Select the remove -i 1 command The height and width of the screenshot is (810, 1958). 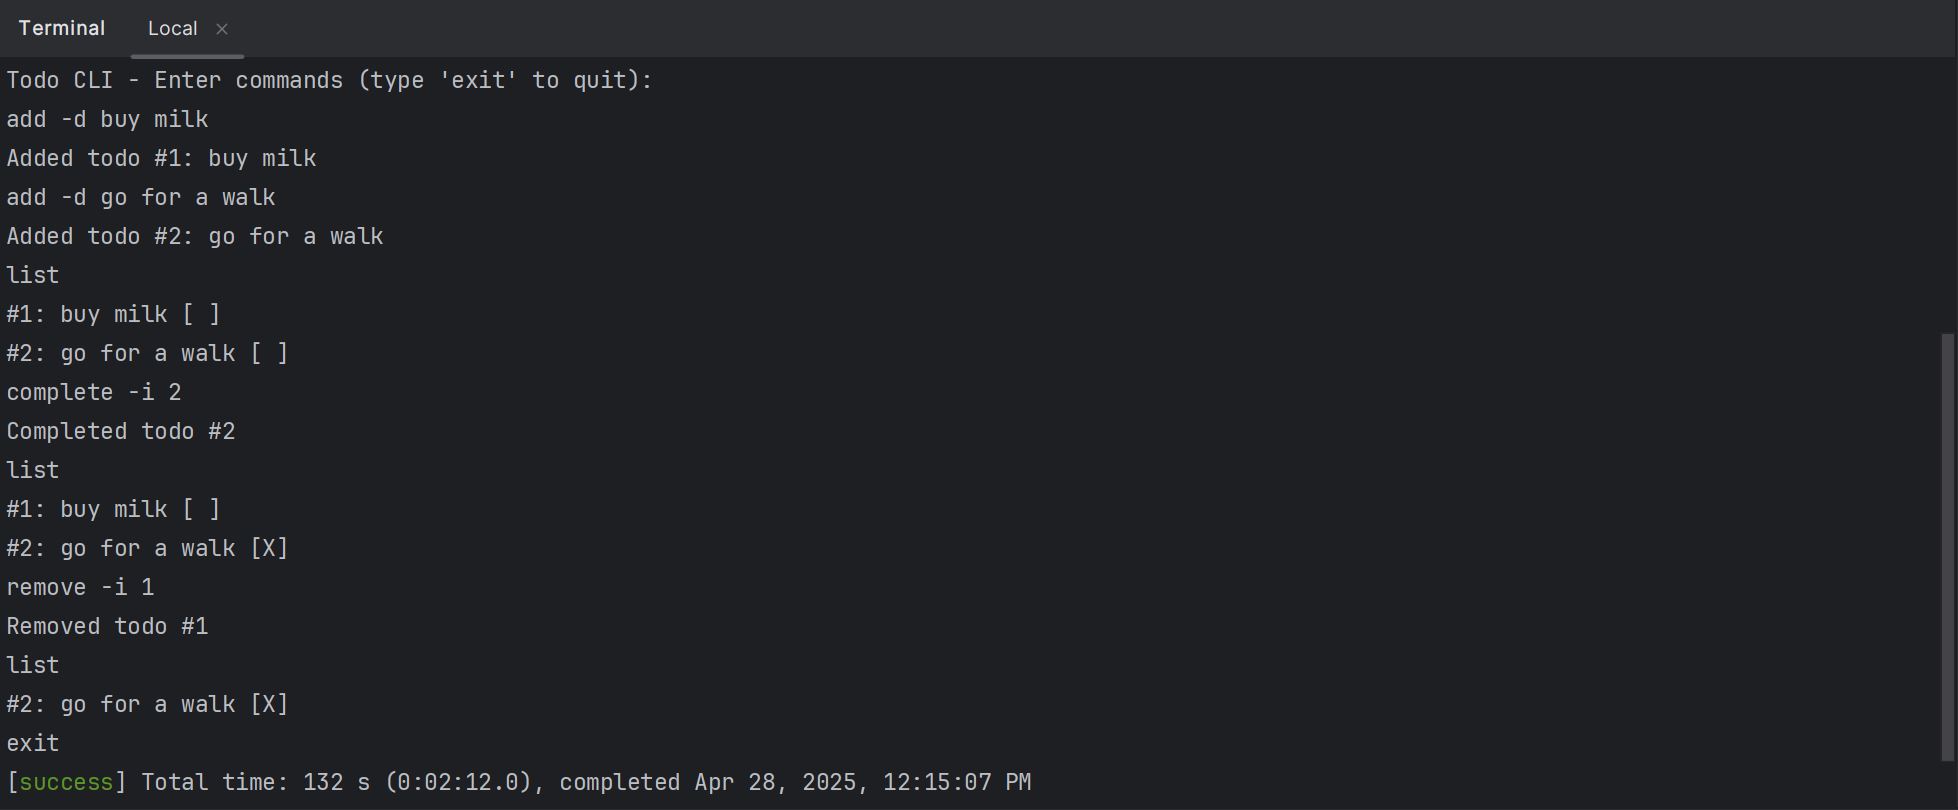click(80, 587)
